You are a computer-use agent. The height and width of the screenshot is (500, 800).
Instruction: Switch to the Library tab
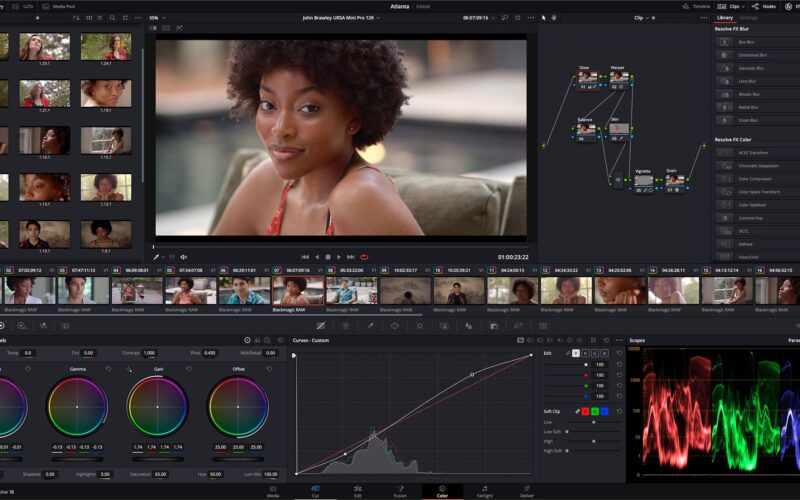tap(725, 18)
